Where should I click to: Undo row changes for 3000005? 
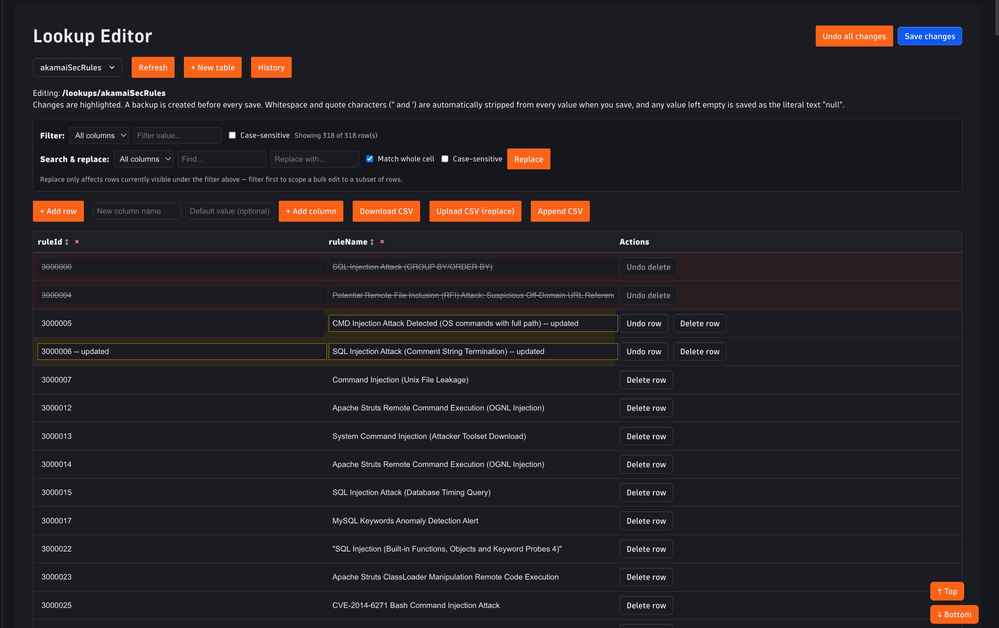pyautogui.click(x=643, y=324)
